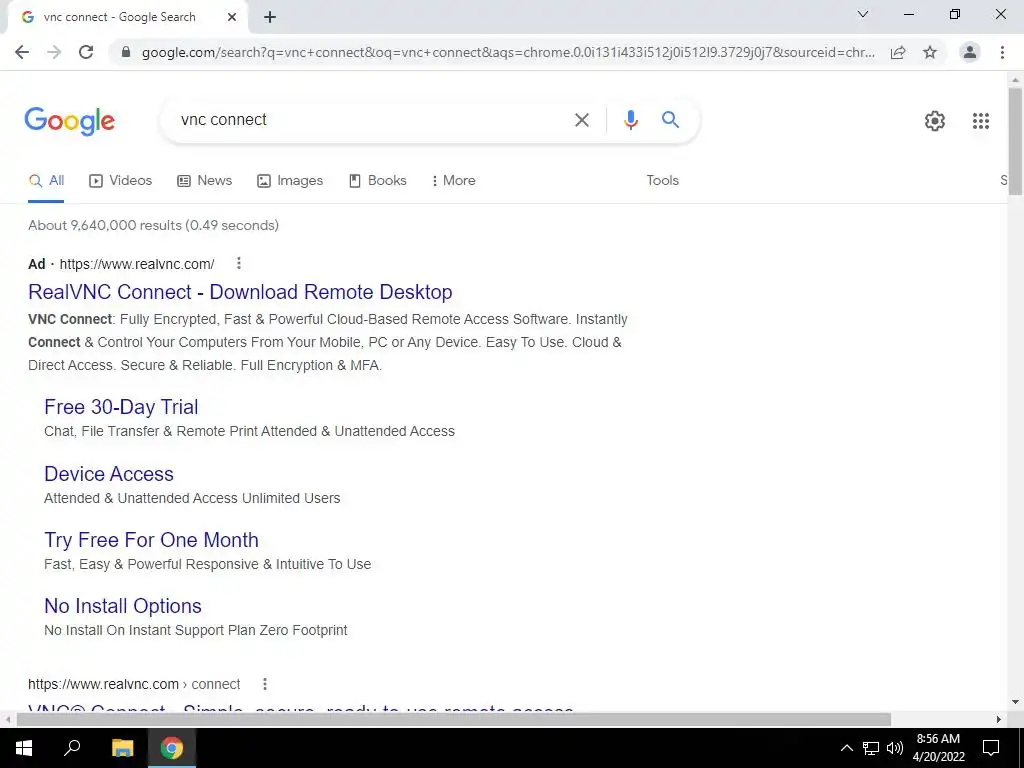Image resolution: width=1024 pixels, height=768 pixels.
Task: Go back using the browser back arrow
Action: [22, 52]
